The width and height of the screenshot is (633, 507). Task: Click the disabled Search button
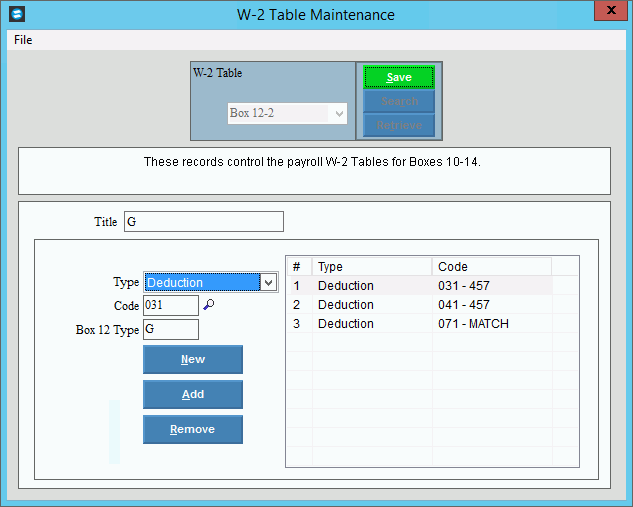399,102
